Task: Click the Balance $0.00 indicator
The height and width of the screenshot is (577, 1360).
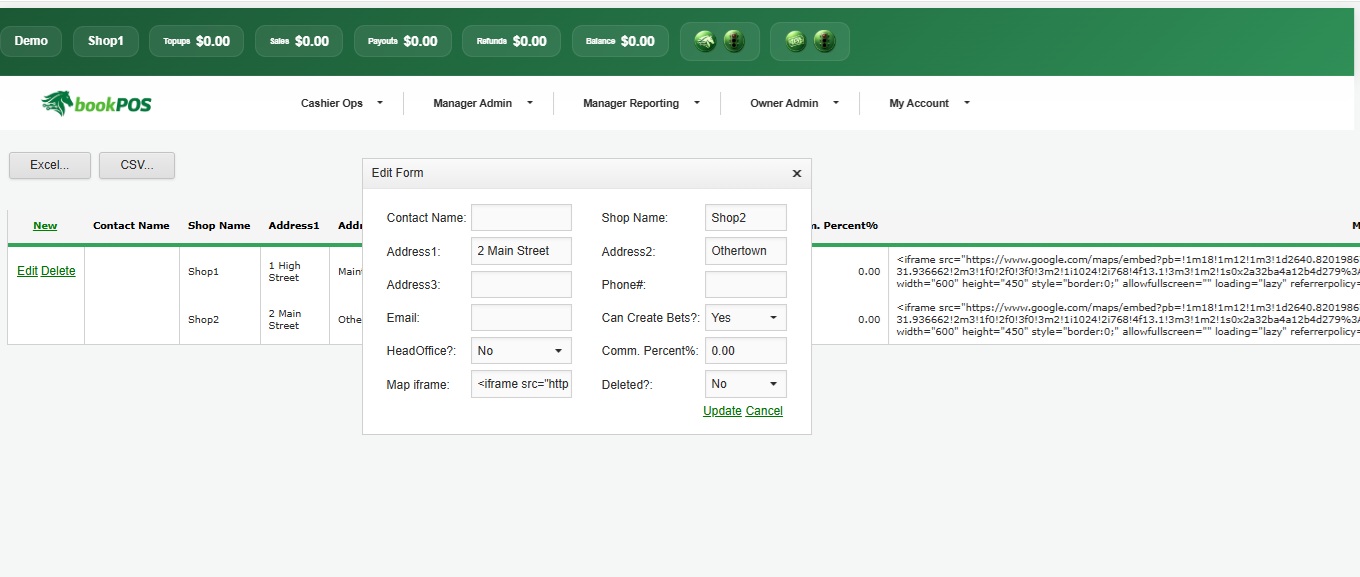Action: pyautogui.click(x=620, y=41)
